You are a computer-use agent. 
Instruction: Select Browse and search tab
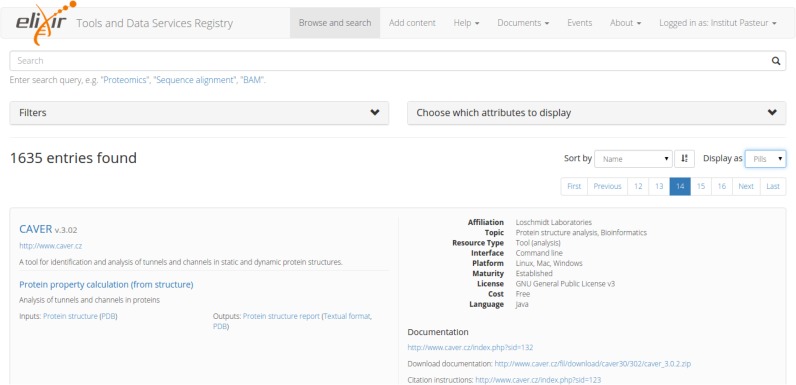335,23
